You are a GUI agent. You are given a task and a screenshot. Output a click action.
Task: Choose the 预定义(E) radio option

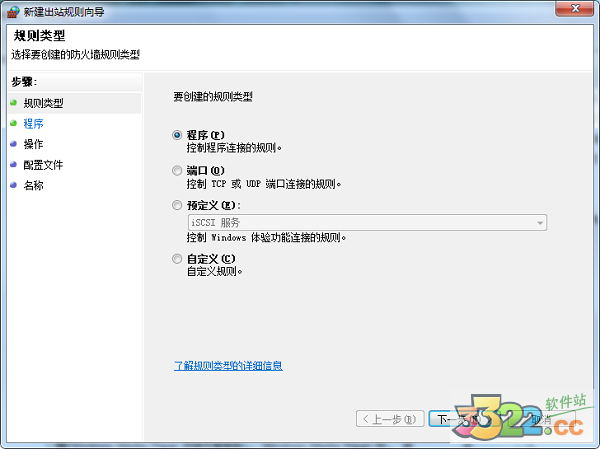pos(177,206)
